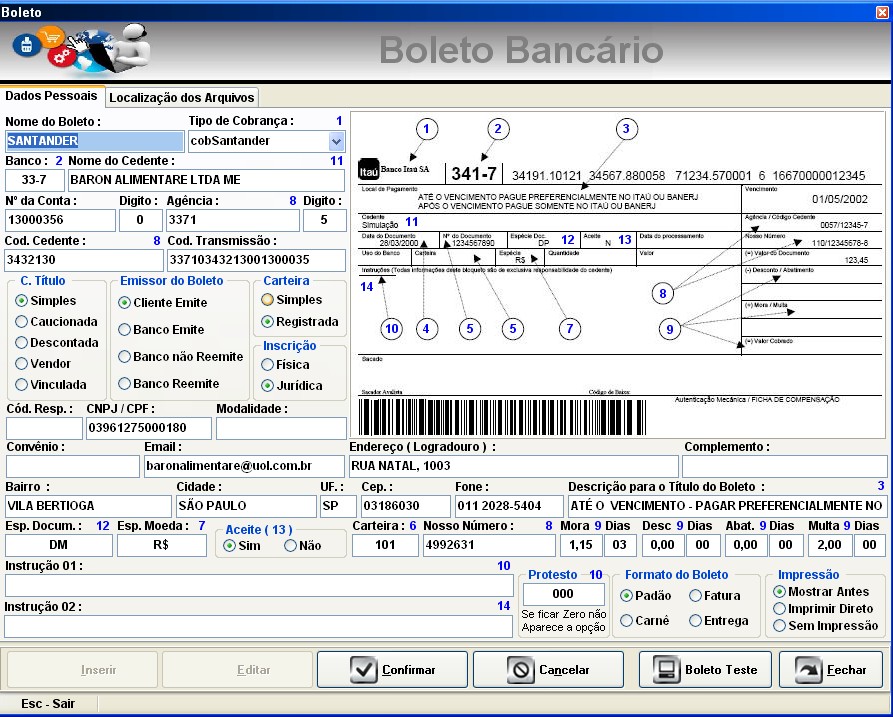Click the Banco code field
Screen dimensions: 893x717
click(x=35, y=181)
